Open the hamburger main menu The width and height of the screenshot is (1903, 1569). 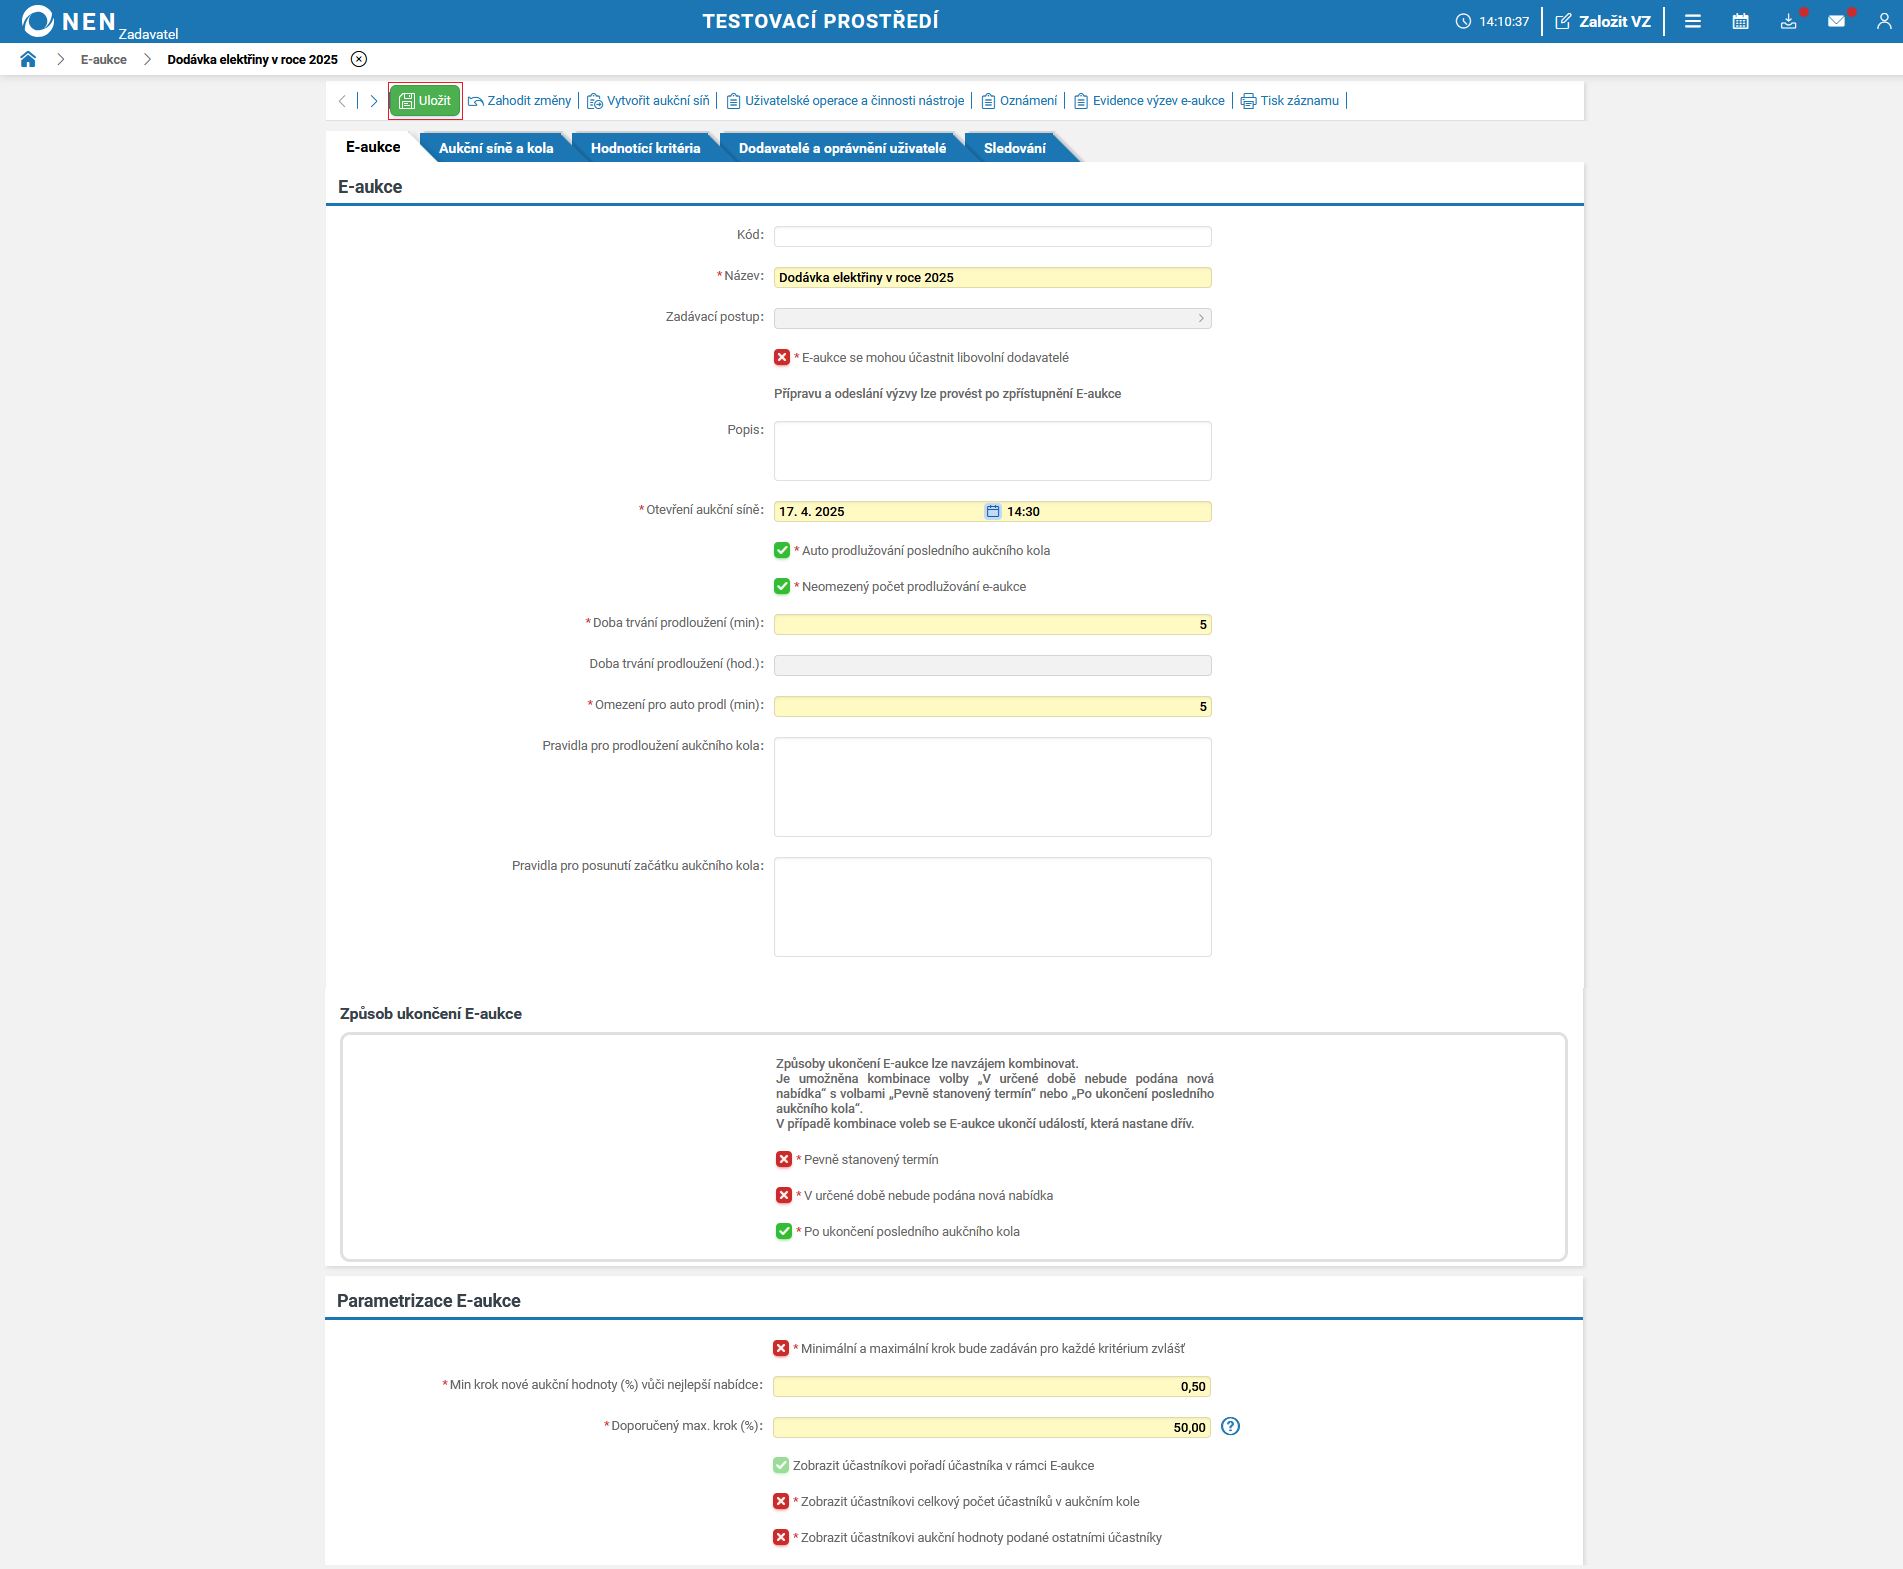click(1693, 20)
